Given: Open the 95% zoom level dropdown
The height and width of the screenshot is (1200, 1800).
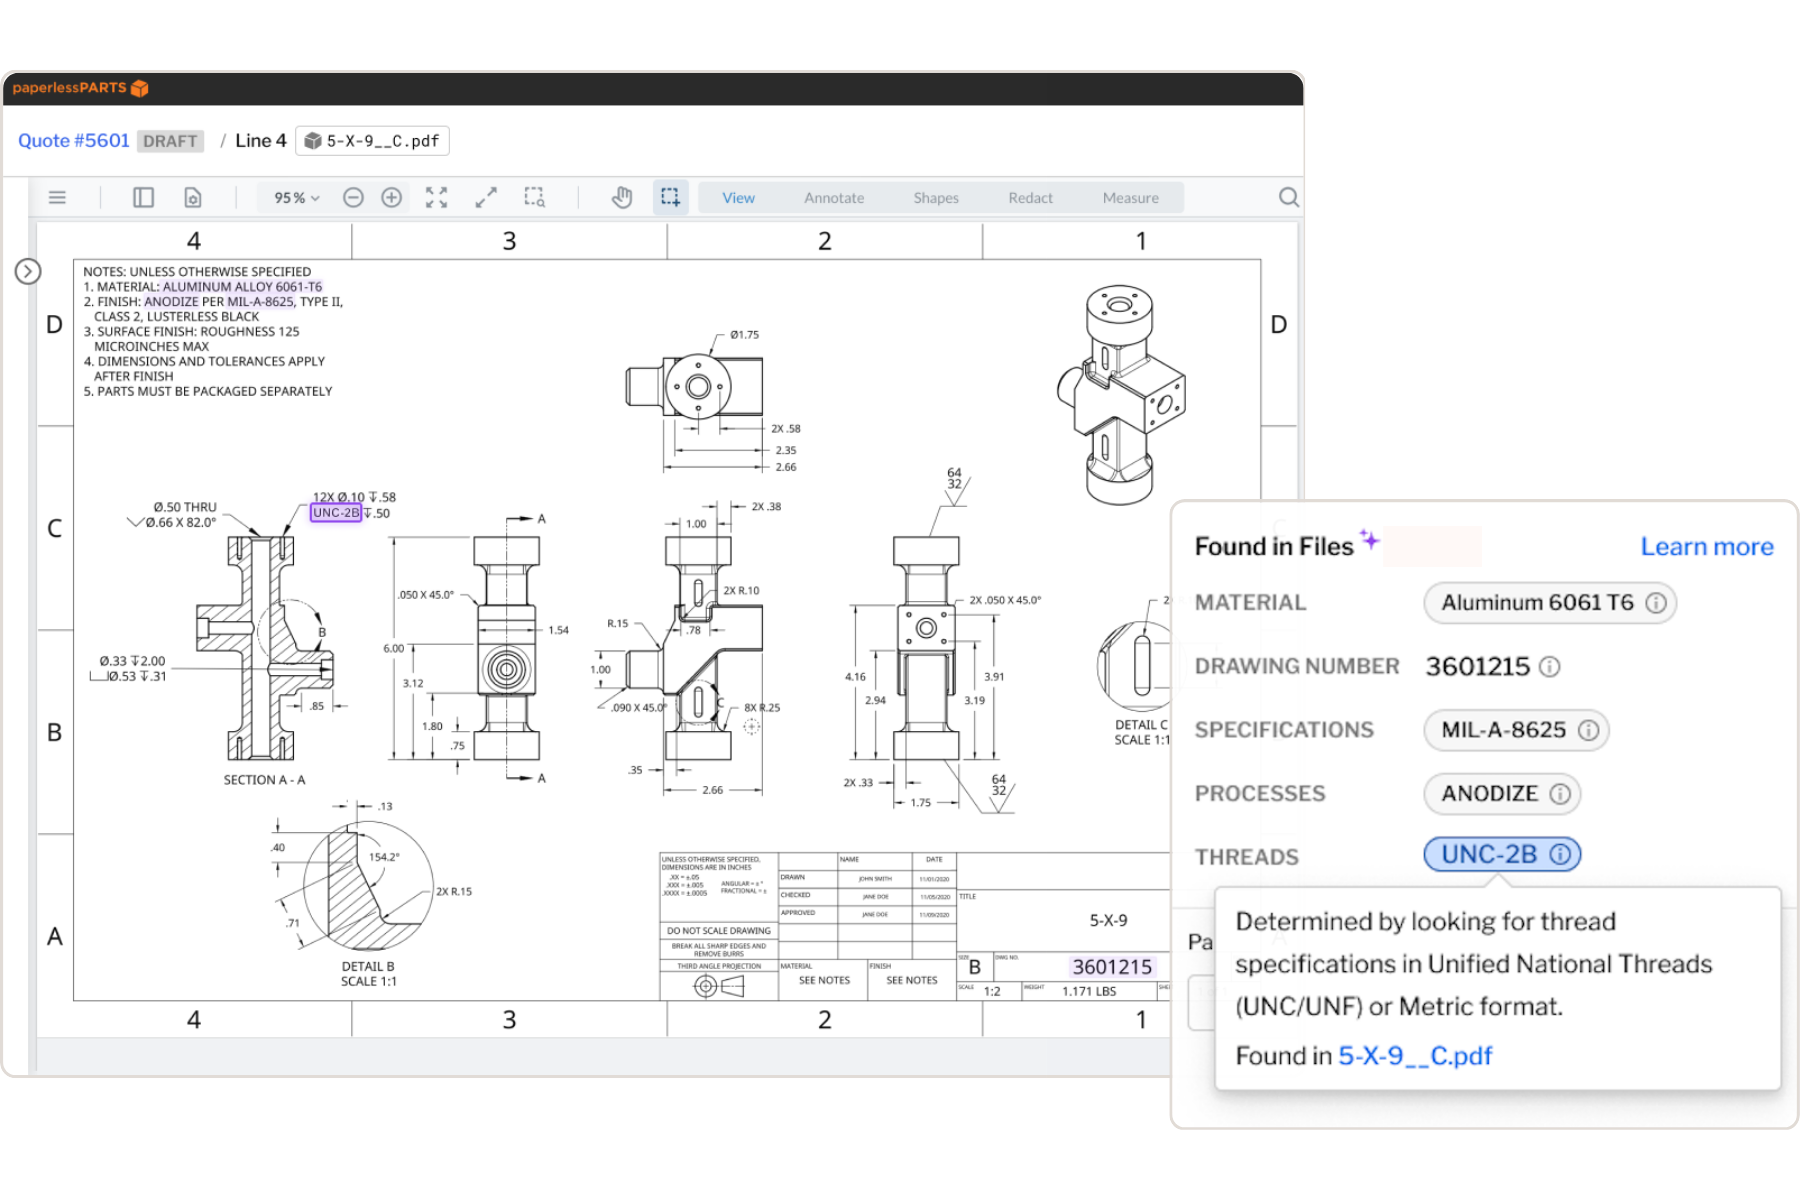Looking at the screenshot, I should pyautogui.click(x=297, y=198).
